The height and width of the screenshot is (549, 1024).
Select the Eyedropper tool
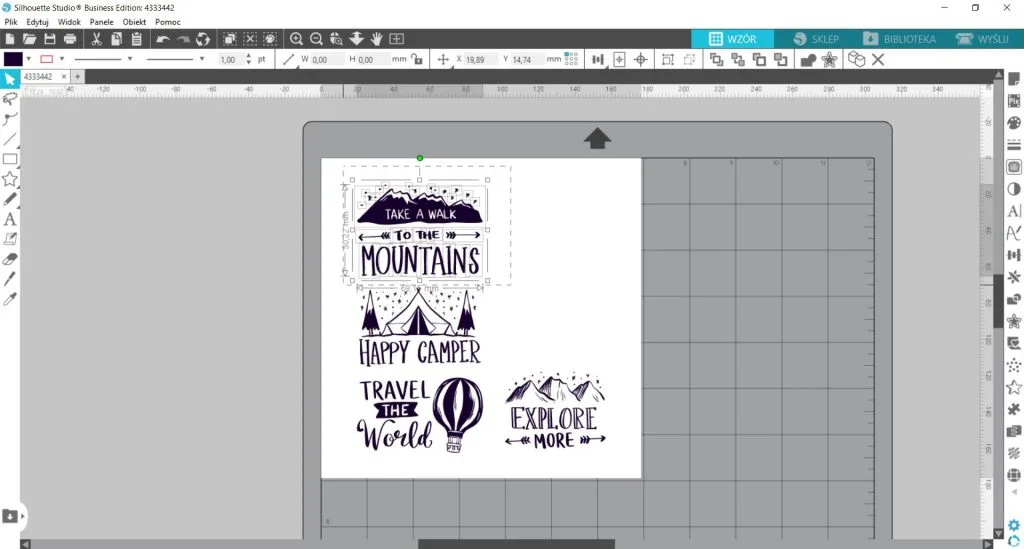pos(10,300)
